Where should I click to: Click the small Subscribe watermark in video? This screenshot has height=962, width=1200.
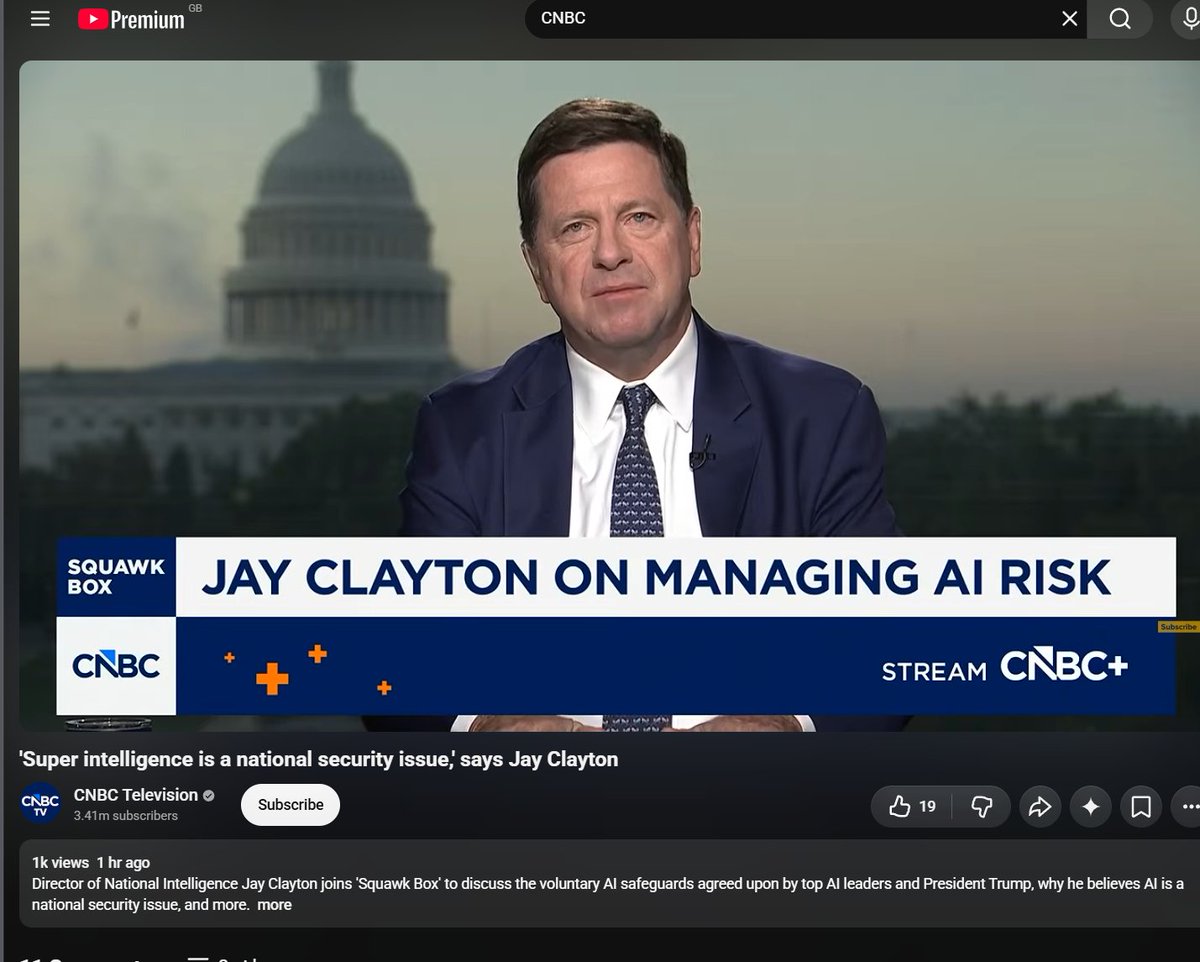1178,627
